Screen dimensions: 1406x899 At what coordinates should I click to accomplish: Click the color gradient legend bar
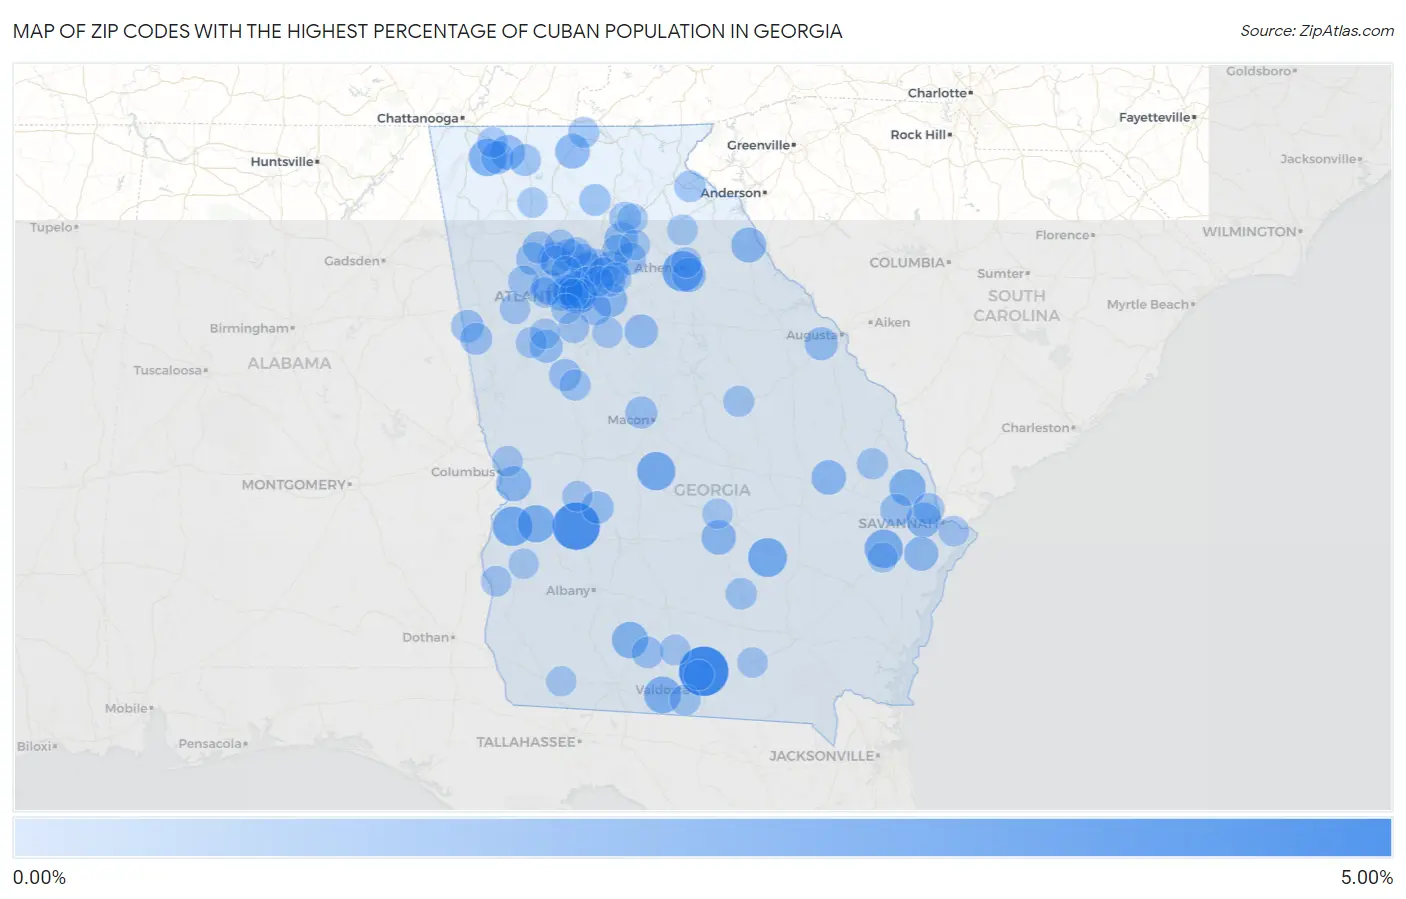tap(703, 838)
